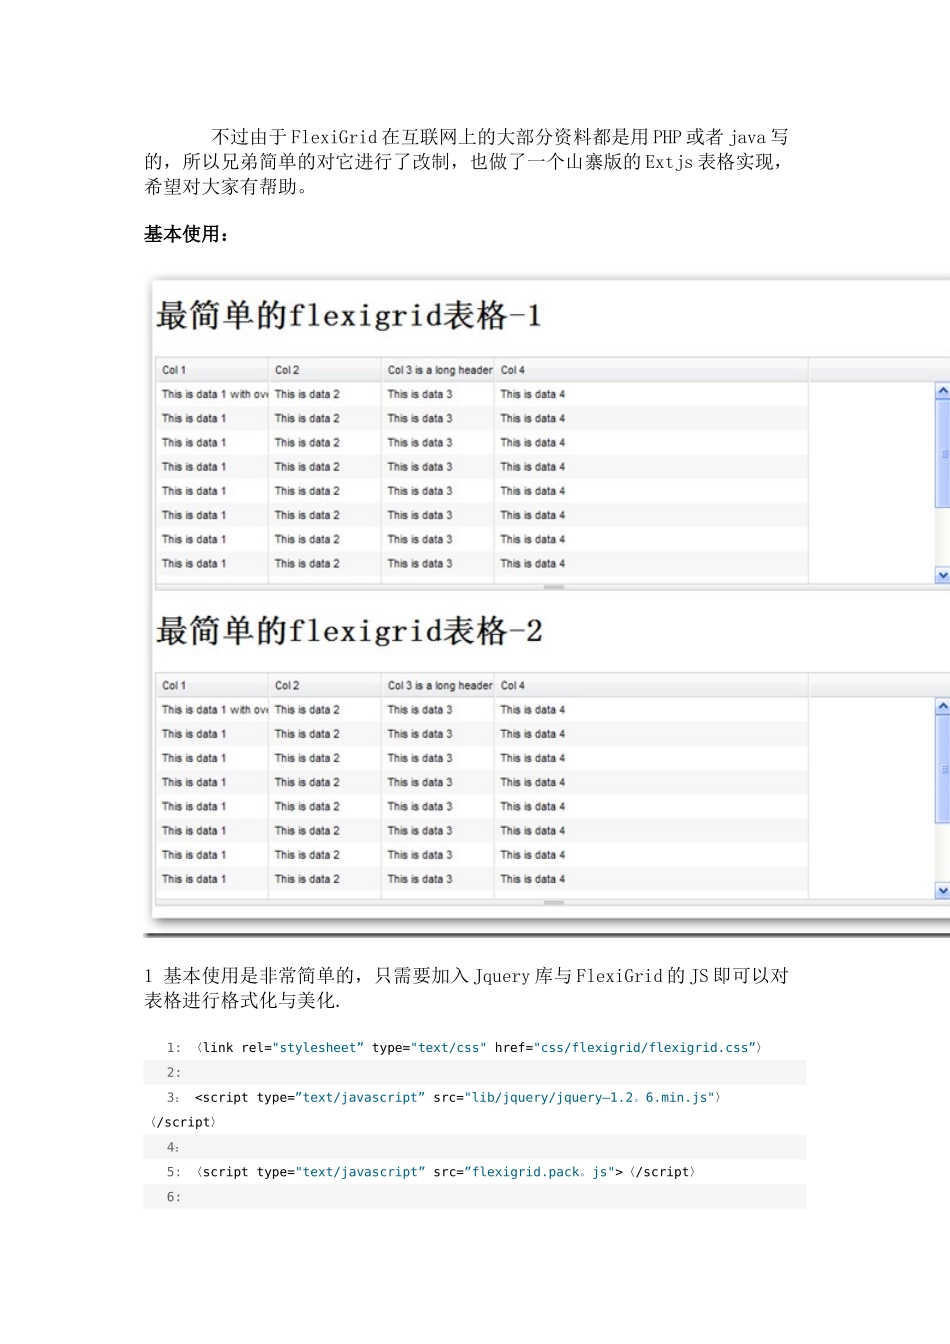Click scroll-up arrow of flexigrid表格-2 table
The image size is (950, 1344).
point(942,707)
